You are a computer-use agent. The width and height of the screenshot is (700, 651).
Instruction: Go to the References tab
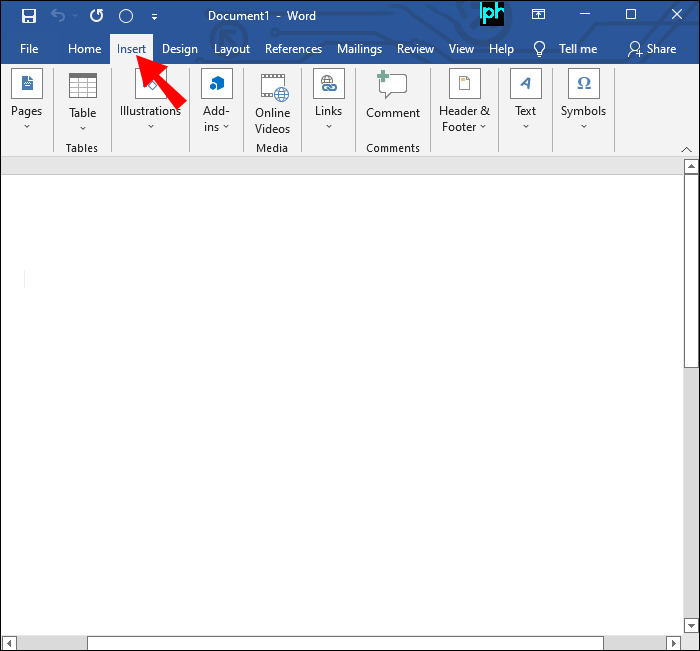point(293,49)
